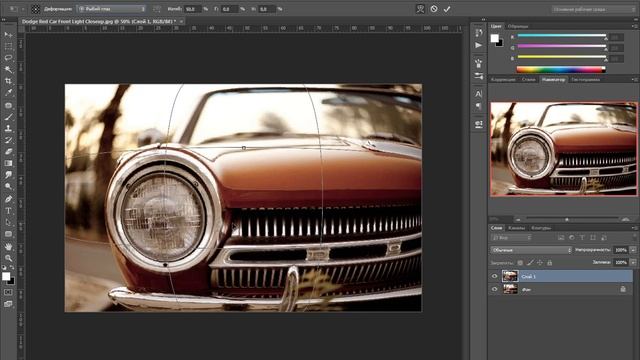Open the layer filter type dropdown
Screen dimensions: 640x360
tap(512, 237)
